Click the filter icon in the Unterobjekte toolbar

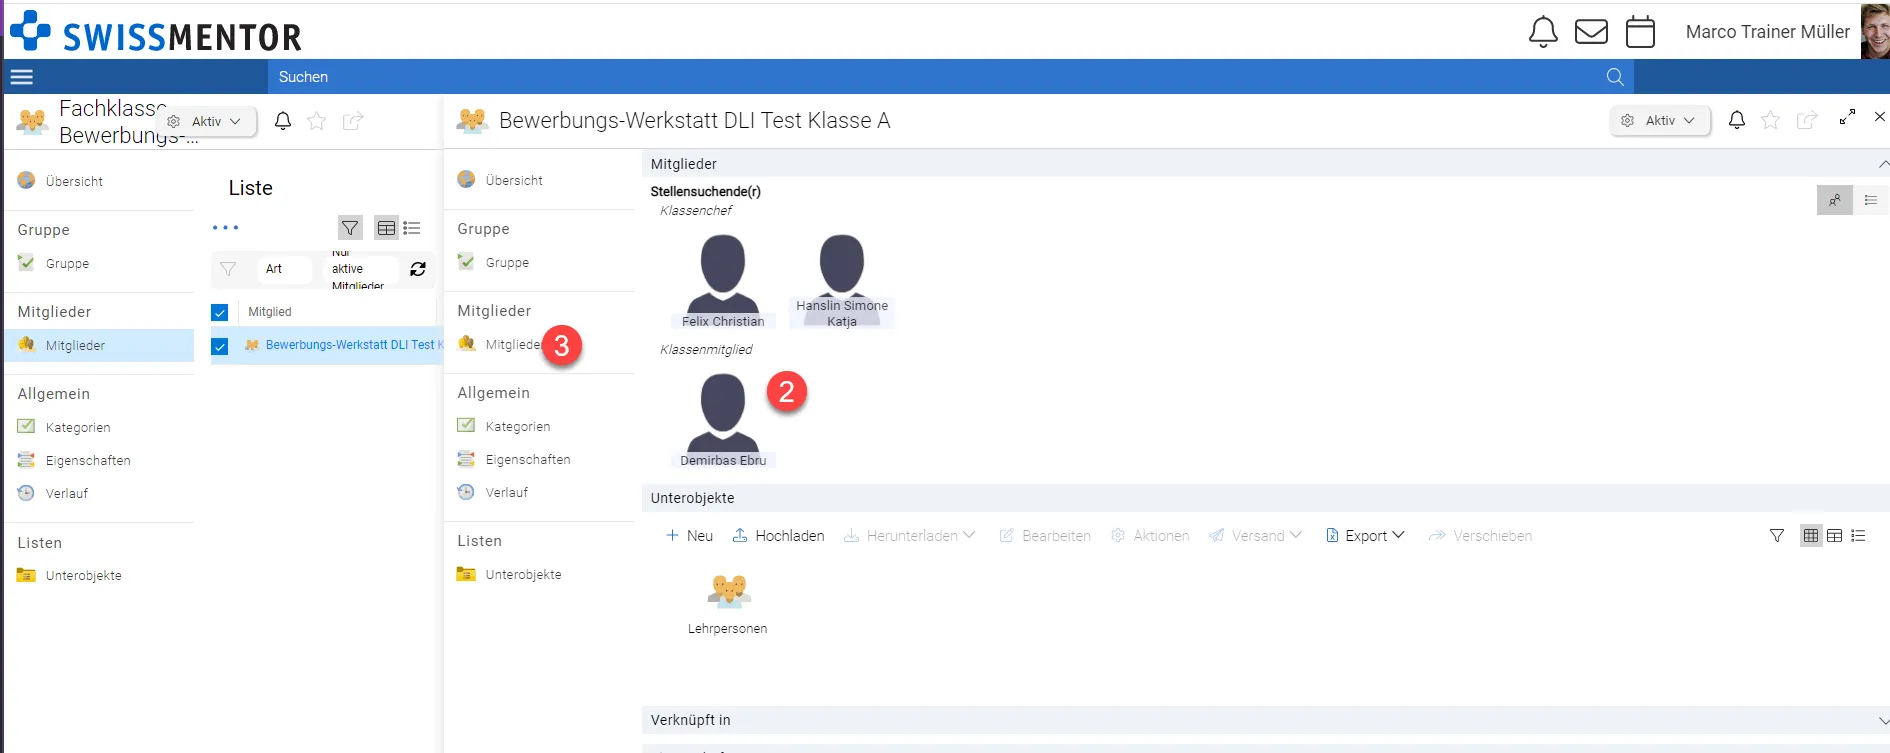(1777, 536)
